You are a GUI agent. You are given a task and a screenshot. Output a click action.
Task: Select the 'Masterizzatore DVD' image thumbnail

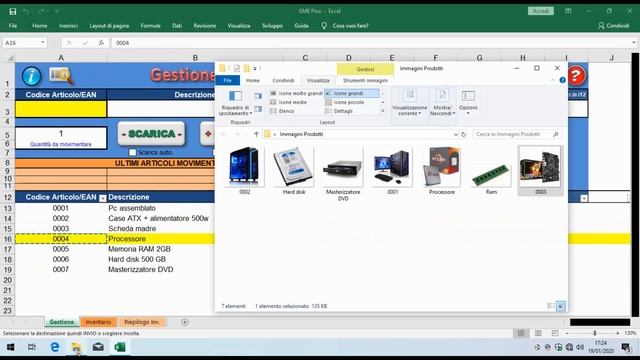click(x=343, y=174)
